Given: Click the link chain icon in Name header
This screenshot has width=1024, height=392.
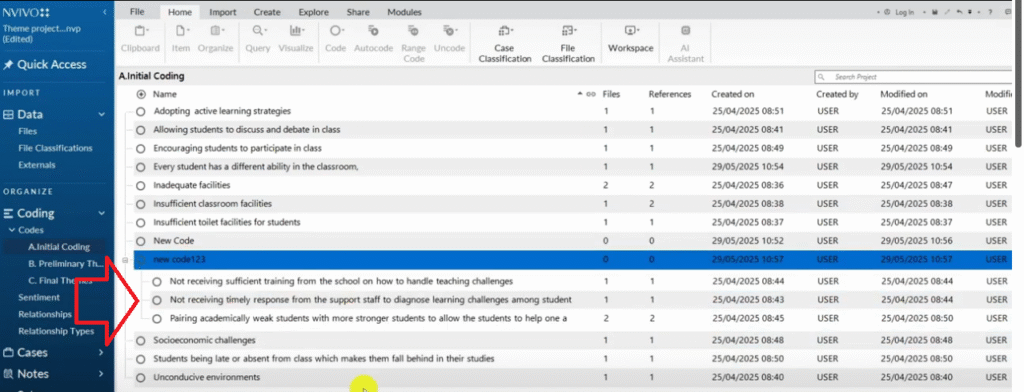Looking at the screenshot, I should (591, 95).
